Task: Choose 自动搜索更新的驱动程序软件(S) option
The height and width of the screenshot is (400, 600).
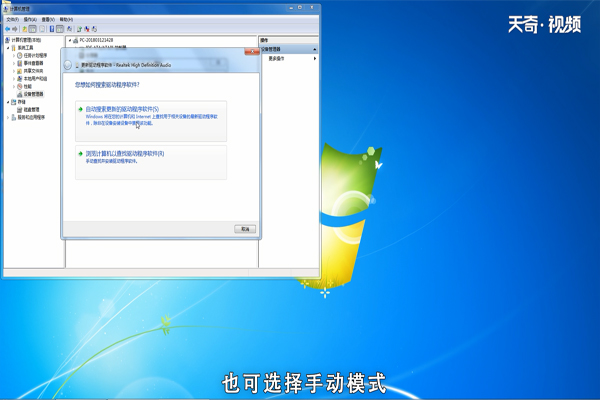Action: coord(151,121)
